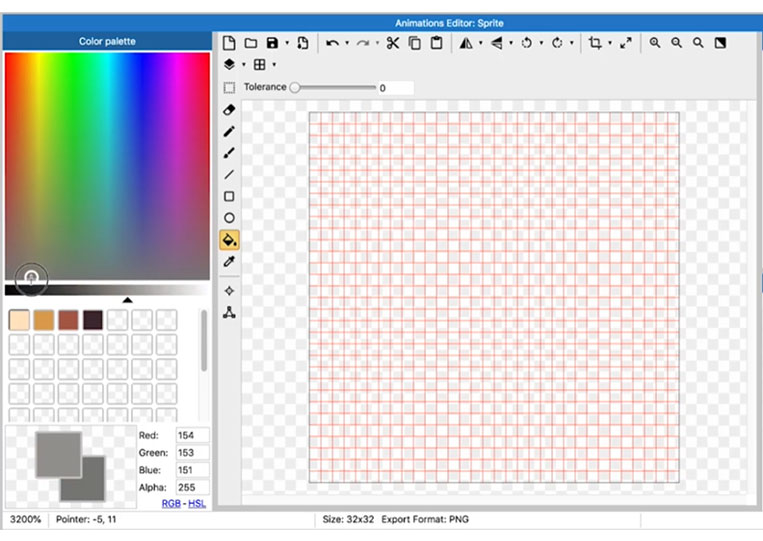Select the Rectangle shape tool
This screenshot has width=763, height=541.
(x=229, y=196)
